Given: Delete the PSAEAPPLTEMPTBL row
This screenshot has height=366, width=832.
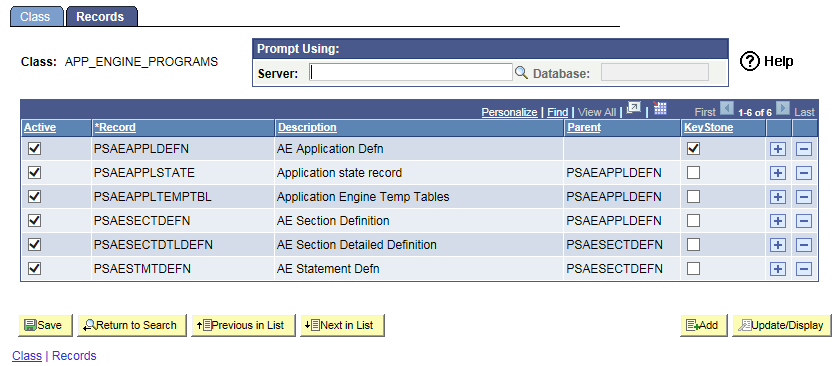Looking at the screenshot, I should click(804, 197).
